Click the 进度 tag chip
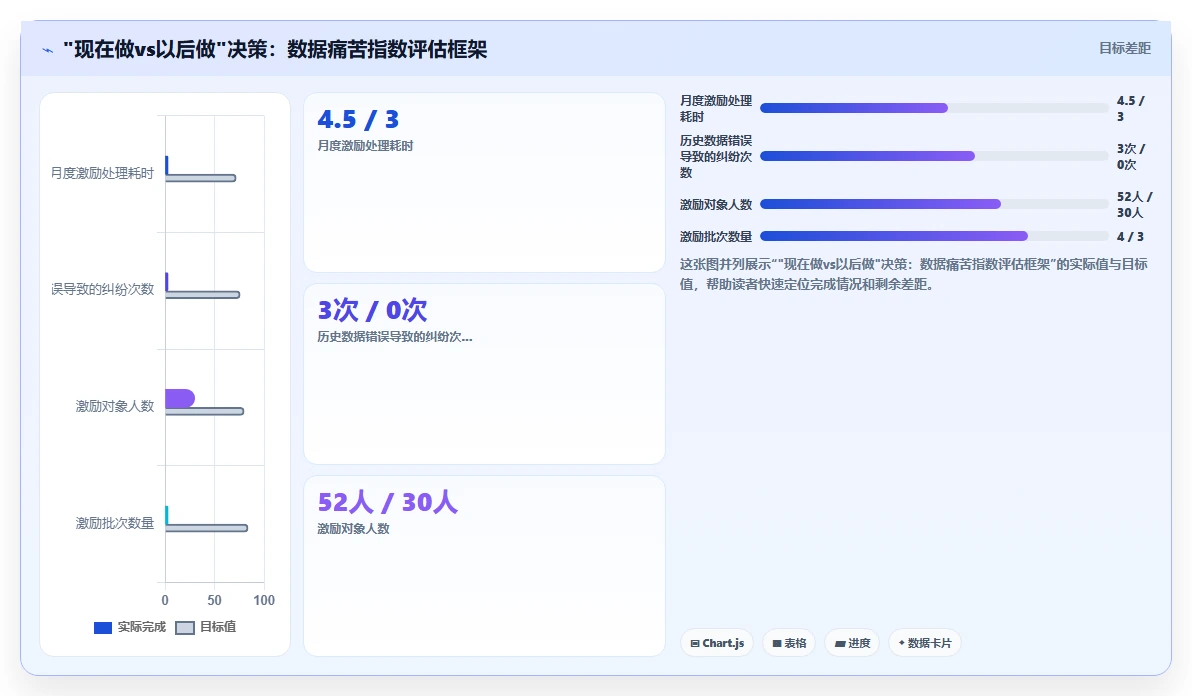This screenshot has height=696, width=1192. tap(852, 643)
